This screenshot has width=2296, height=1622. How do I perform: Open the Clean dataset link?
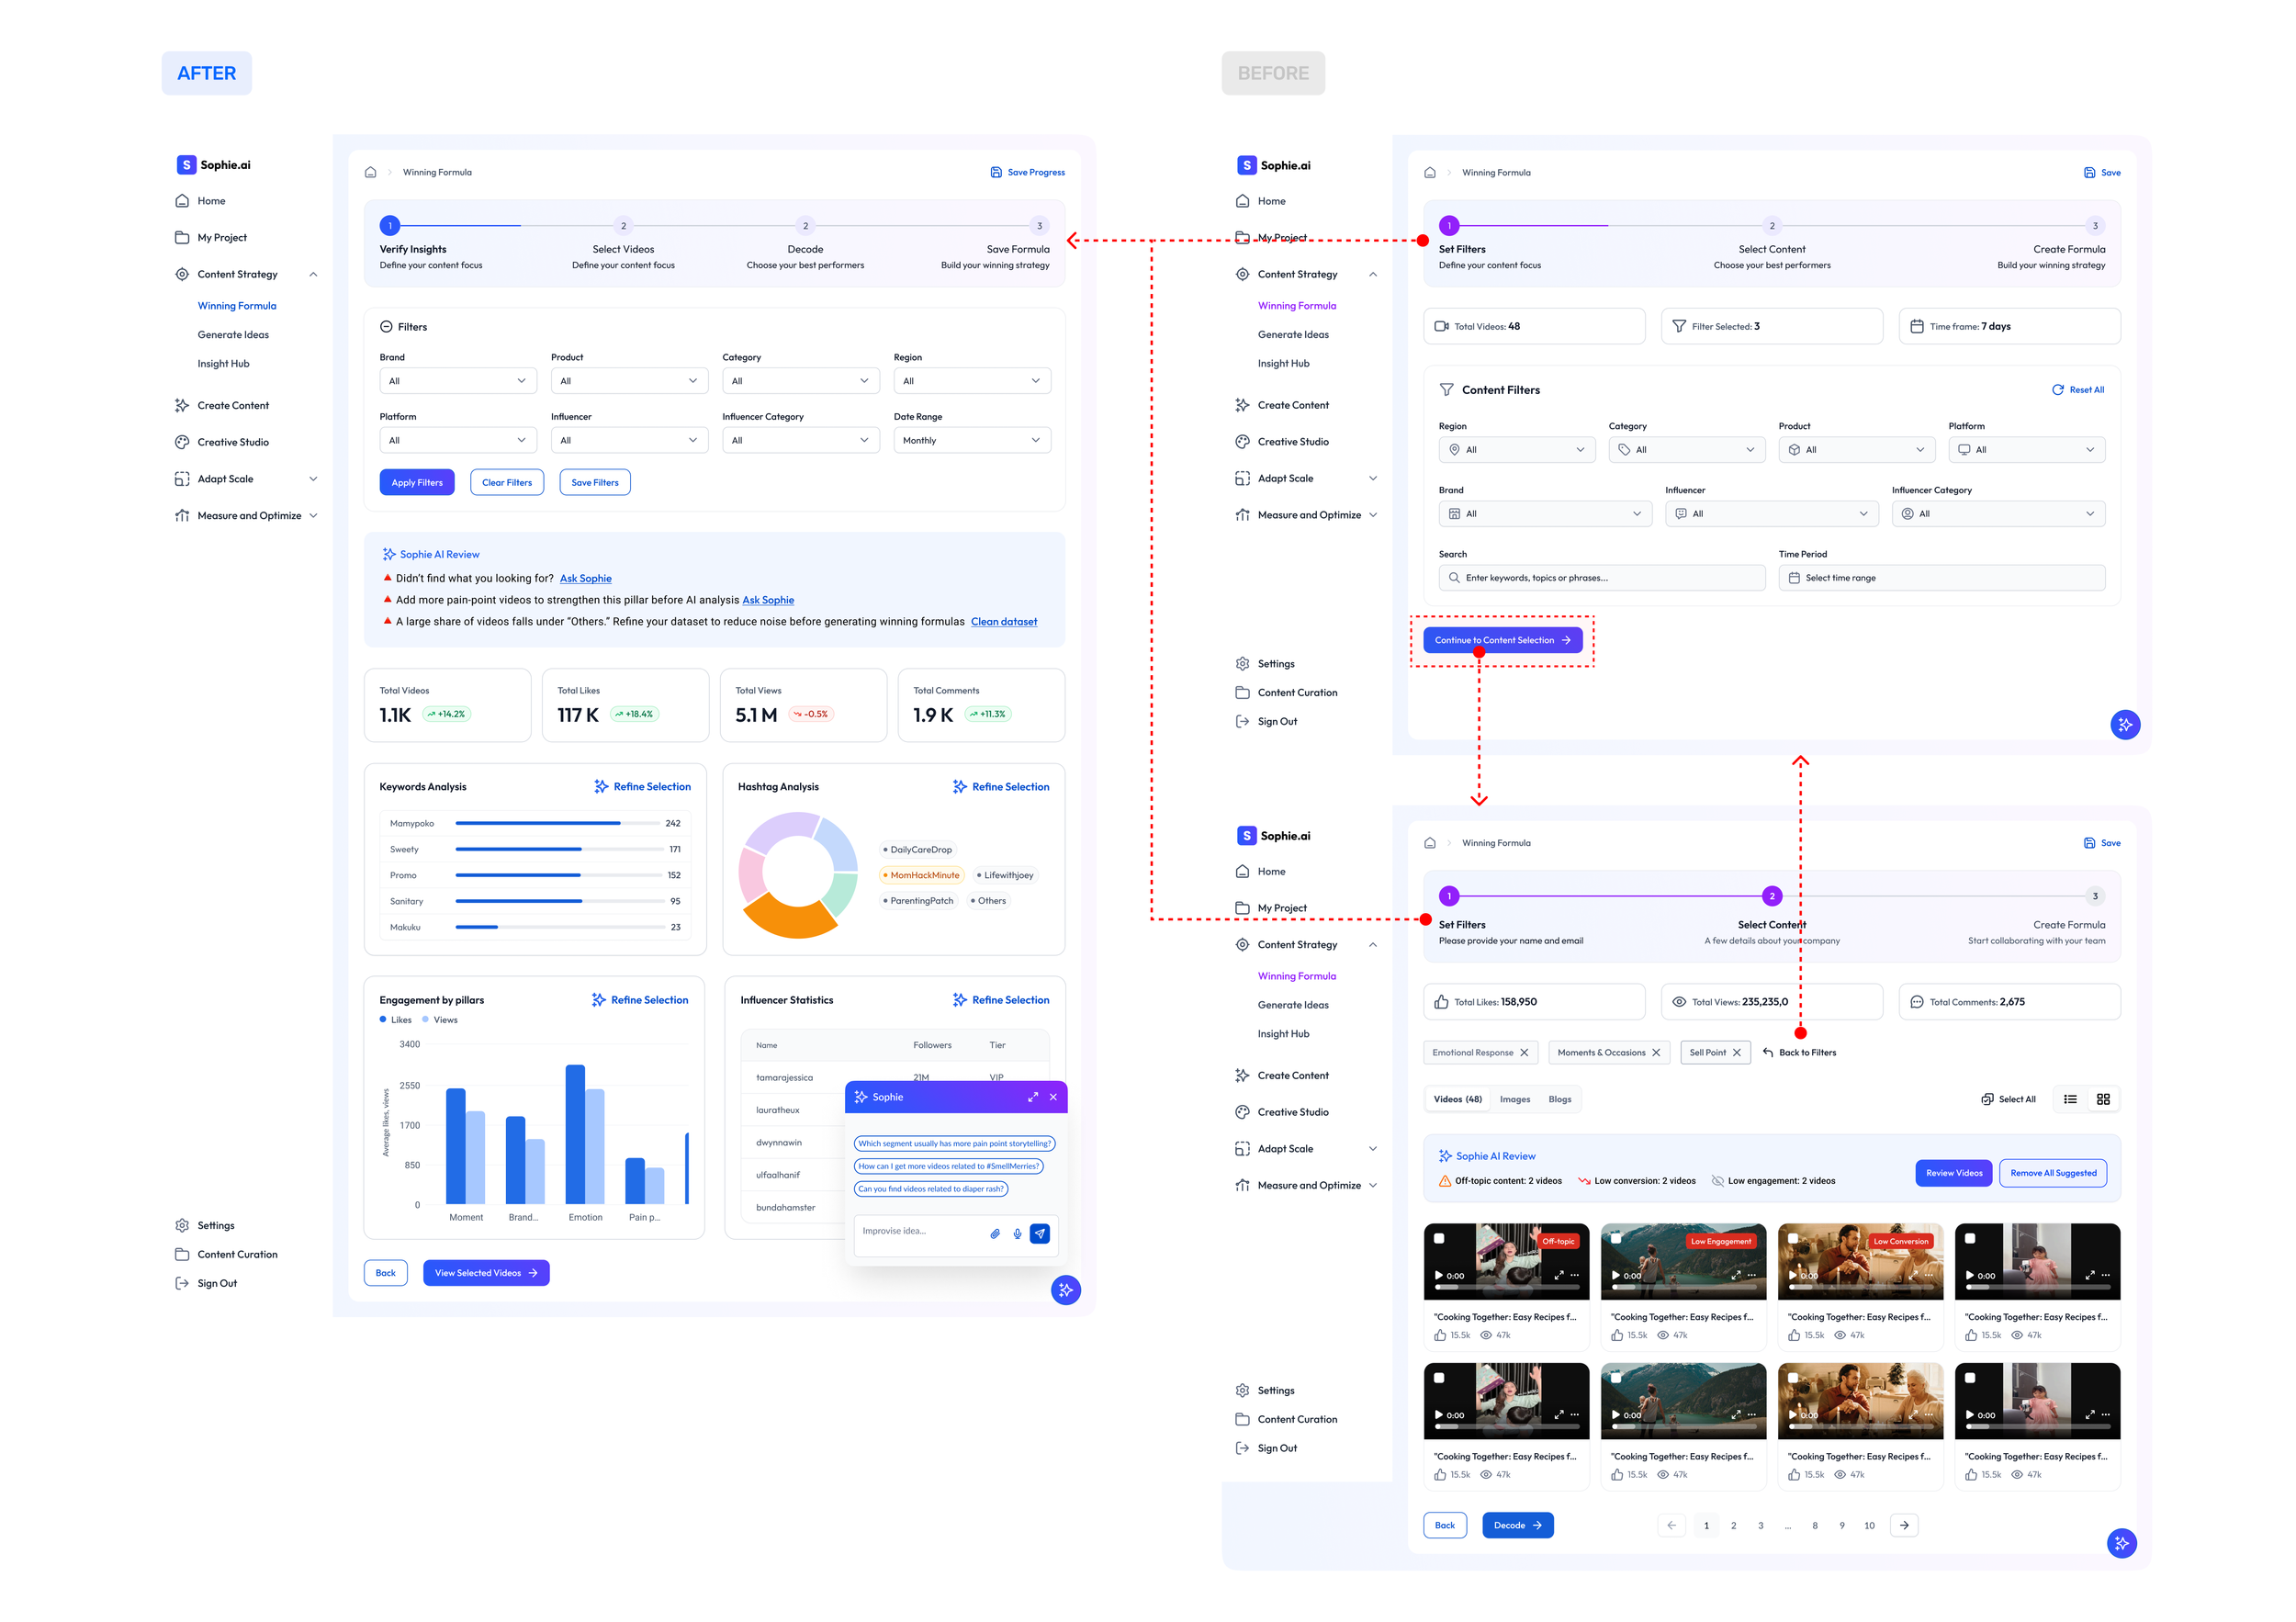pyautogui.click(x=1003, y=622)
